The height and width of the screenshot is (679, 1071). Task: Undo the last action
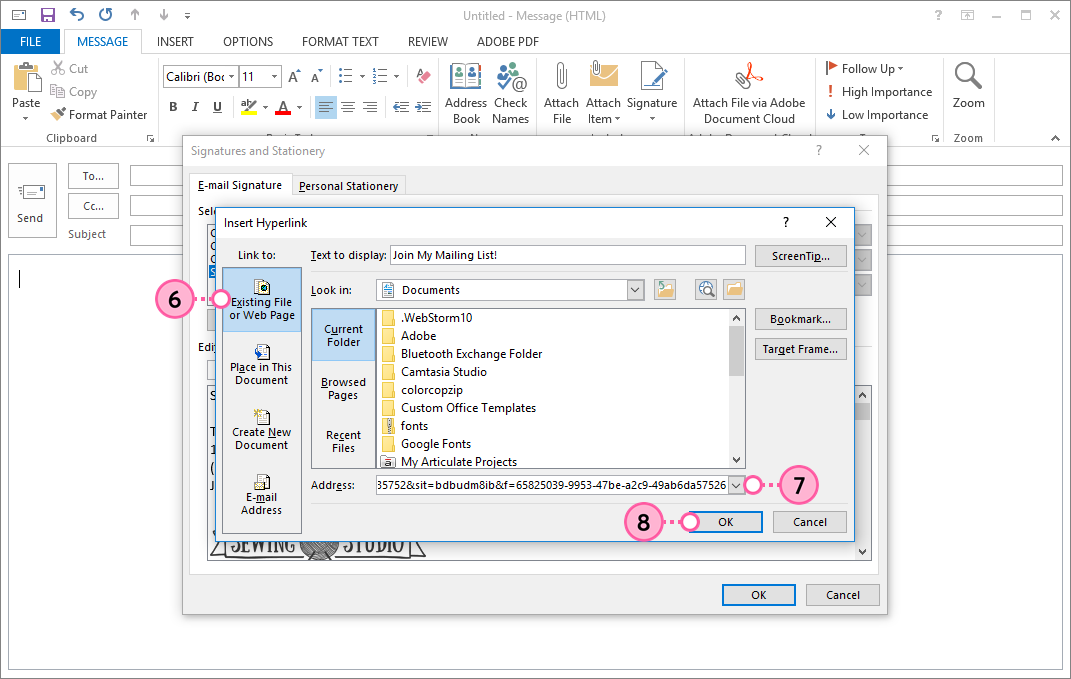click(76, 15)
